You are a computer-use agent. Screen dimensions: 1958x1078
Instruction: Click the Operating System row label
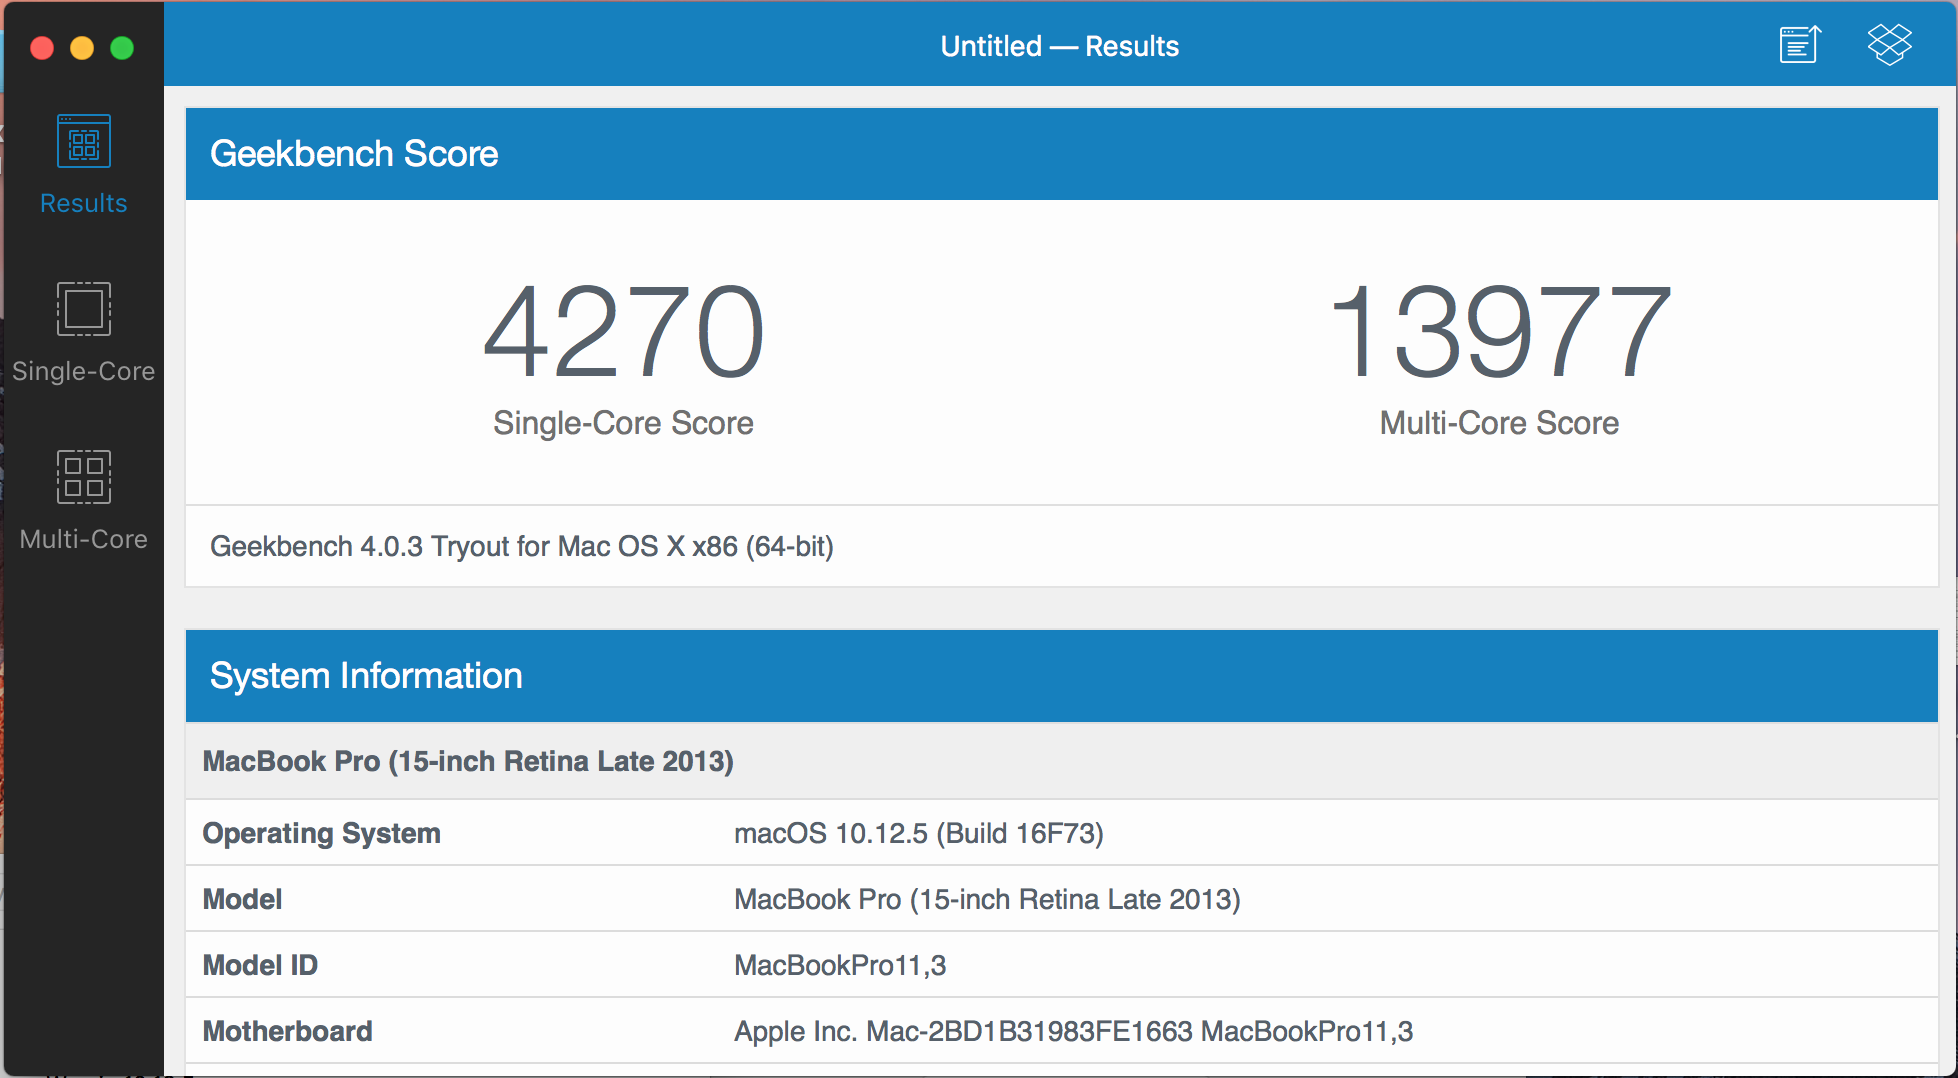pos(321,833)
